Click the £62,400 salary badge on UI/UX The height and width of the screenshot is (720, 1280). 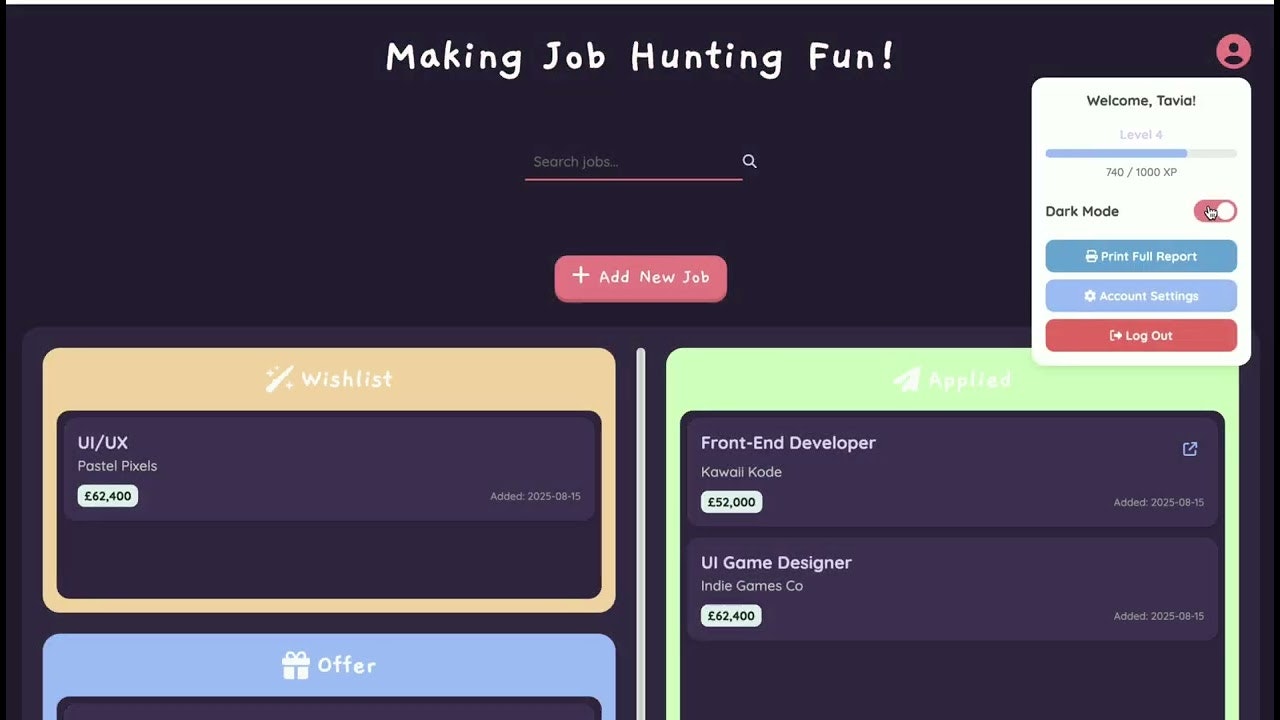point(107,495)
